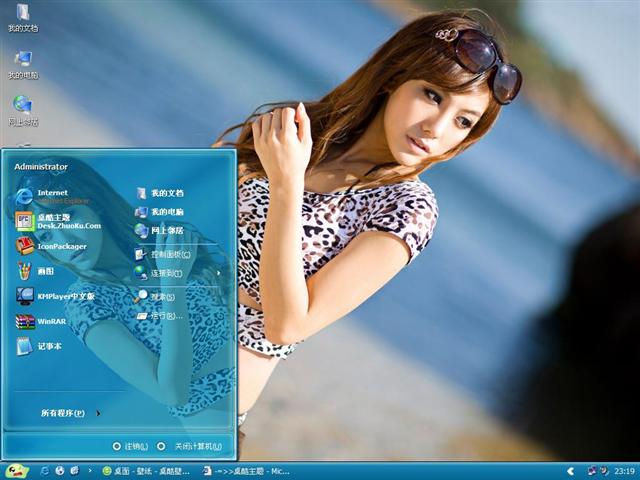The width and height of the screenshot is (640, 480).
Task: Expand hidden system tray icons arrow
Action: point(571,471)
